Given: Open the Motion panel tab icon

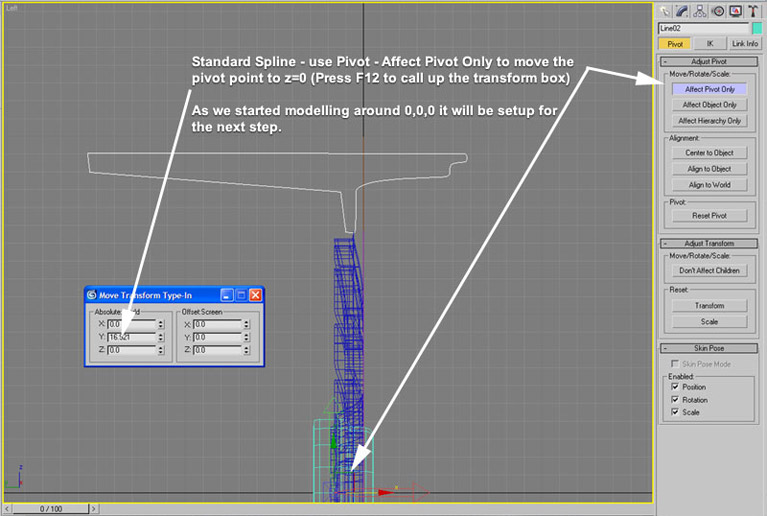Looking at the screenshot, I should pyautogui.click(x=717, y=11).
